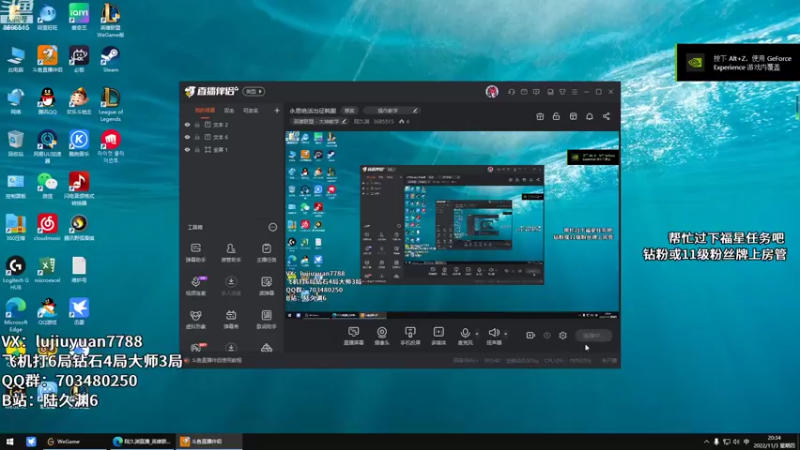
Task: Open 弹幕秀 tool in toolbox
Action: pos(231,319)
